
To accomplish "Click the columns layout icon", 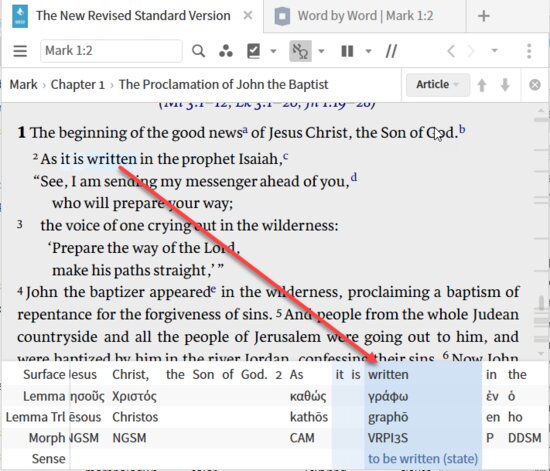I will (x=347, y=51).
